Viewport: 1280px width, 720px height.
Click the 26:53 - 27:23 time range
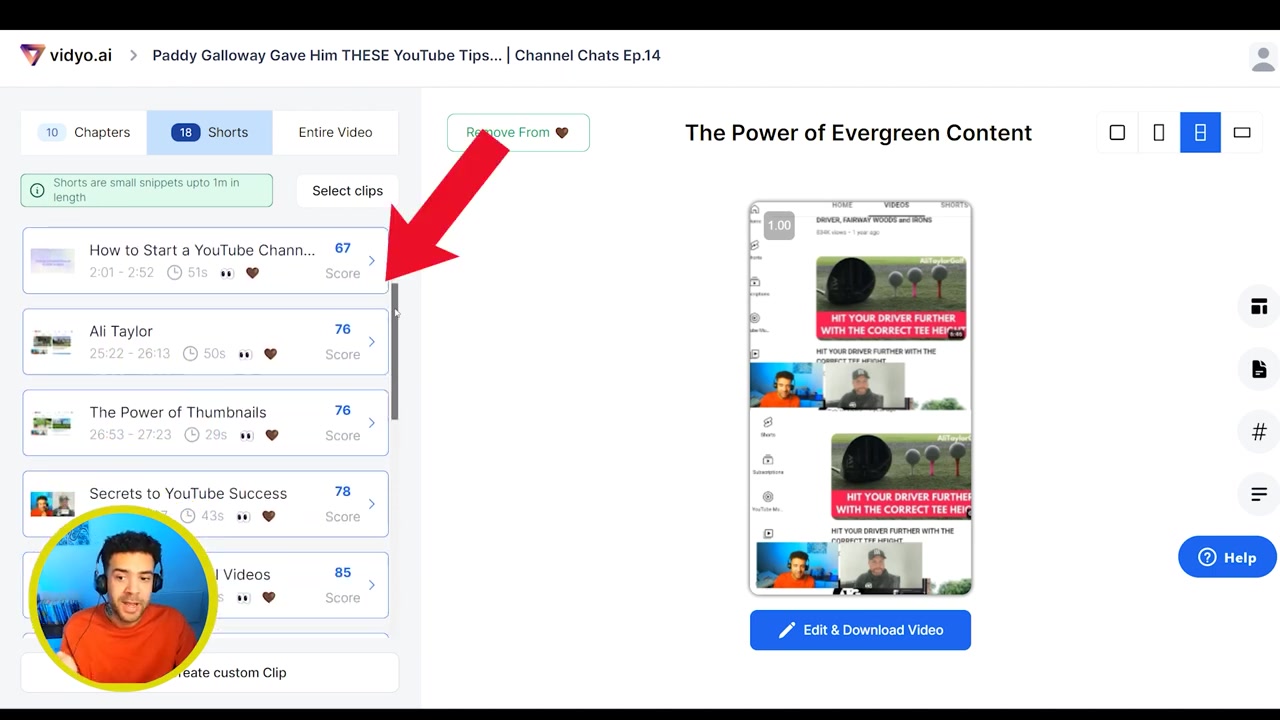[130, 435]
